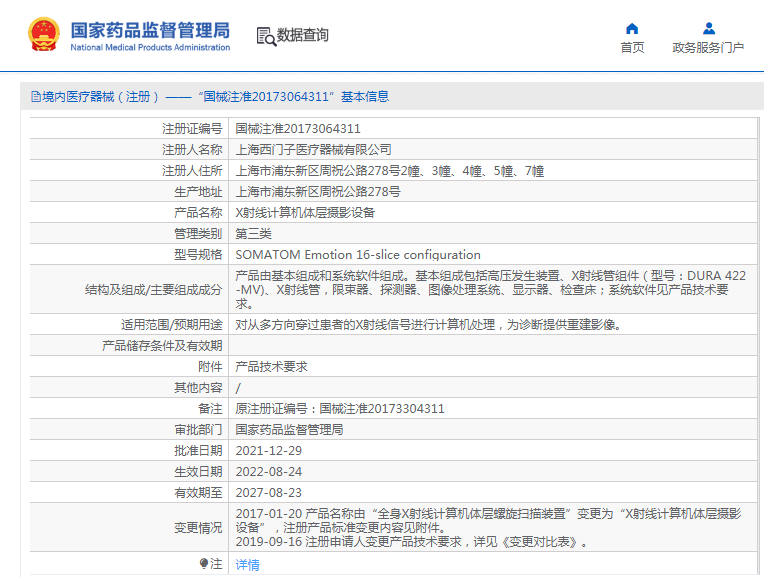
Task: Click the 管理类别 row label
Action: tap(198, 233)
